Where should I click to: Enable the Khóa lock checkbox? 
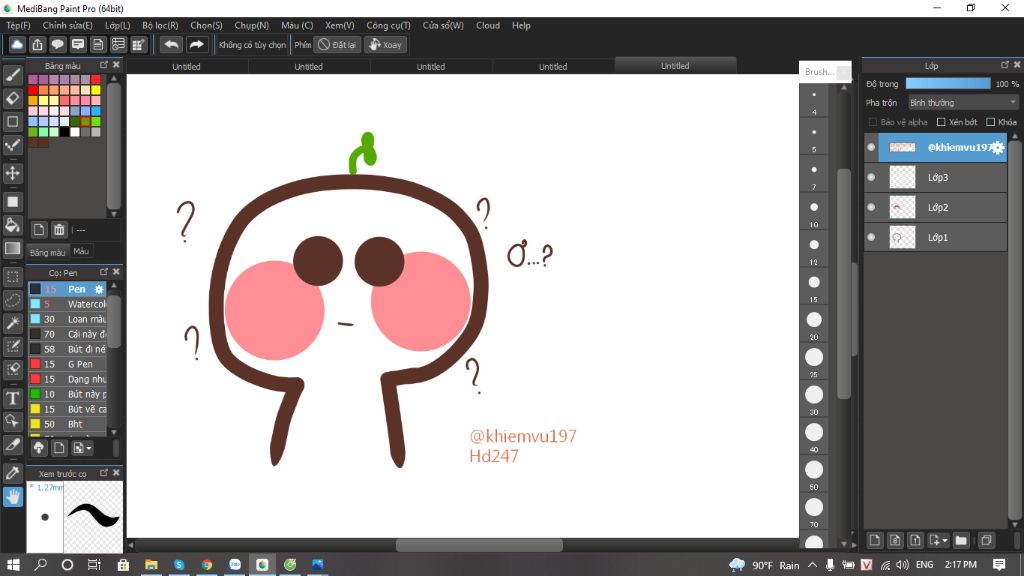pyautogui.click(x=990, y=122)
